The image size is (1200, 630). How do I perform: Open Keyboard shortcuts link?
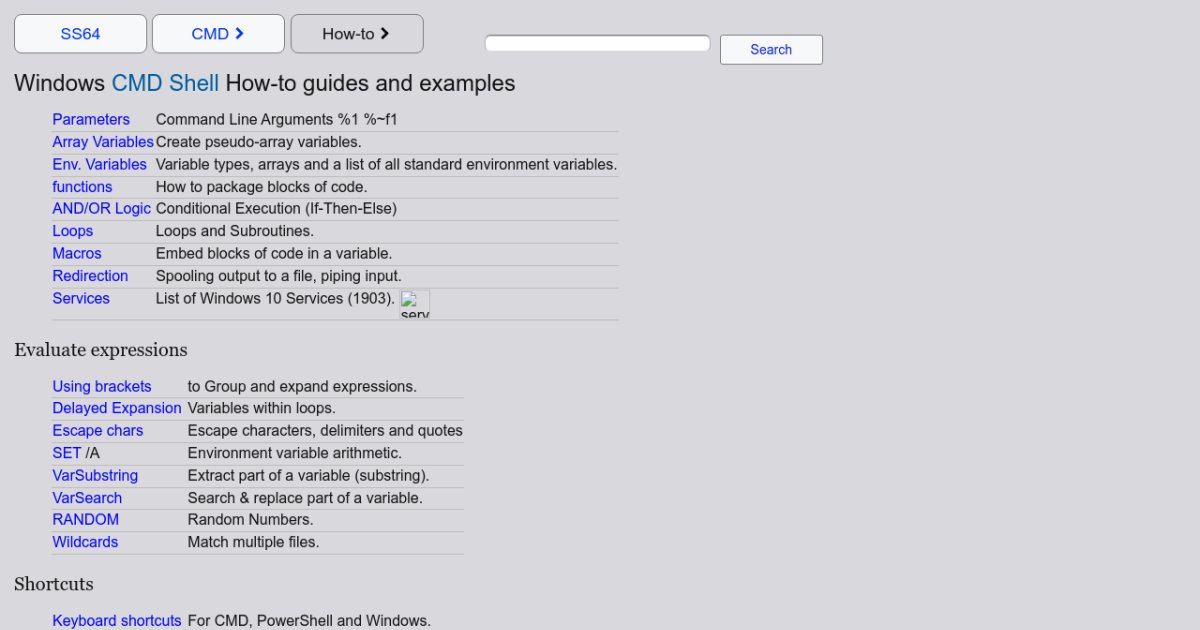[x=117, y=621]
